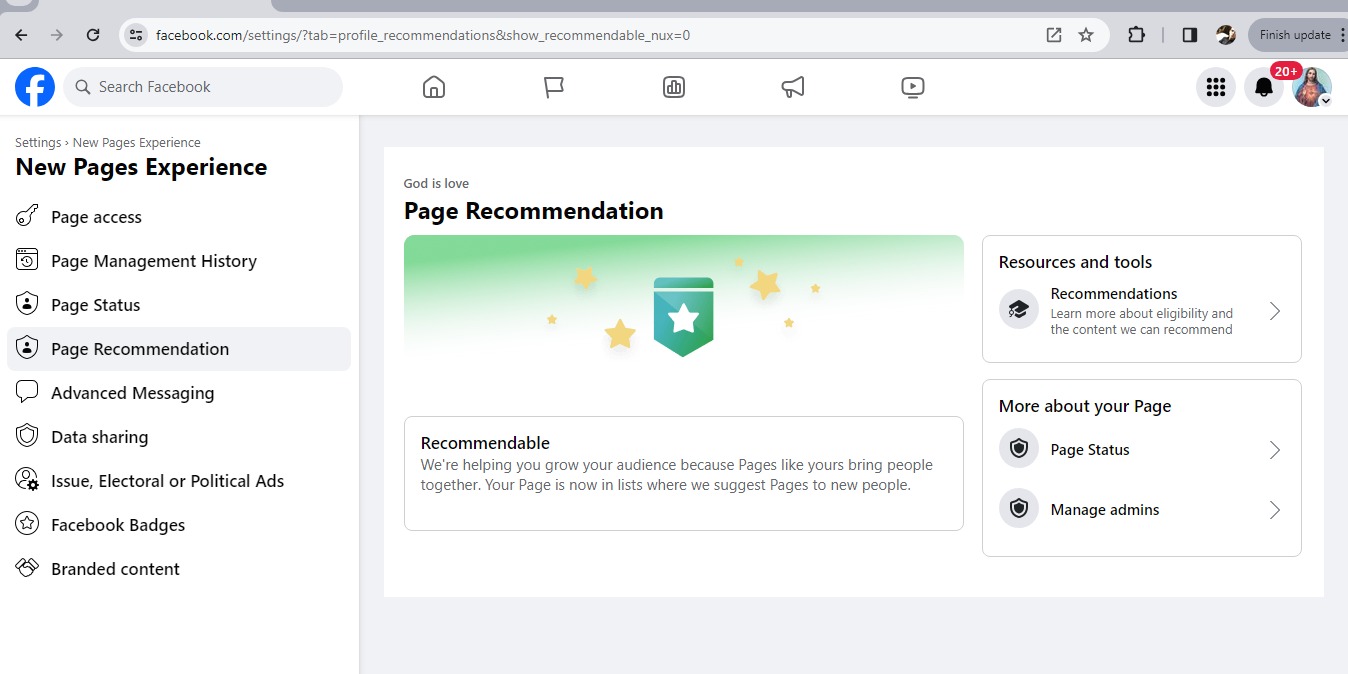Click the Search Facebook field
Screen dimensions: 1348x674
203,87
